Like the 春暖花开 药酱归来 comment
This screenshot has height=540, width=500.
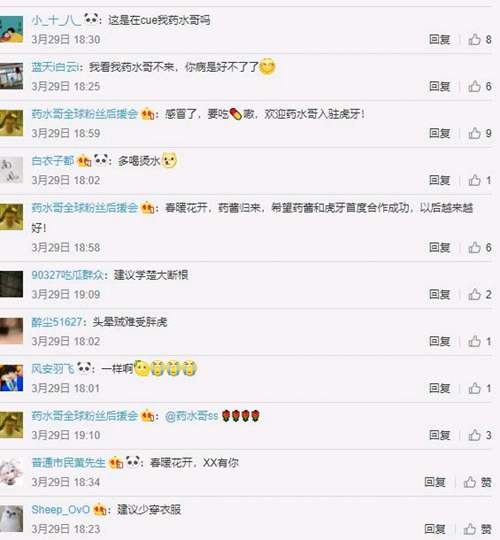pyautogui.click(x=480, y=247)
